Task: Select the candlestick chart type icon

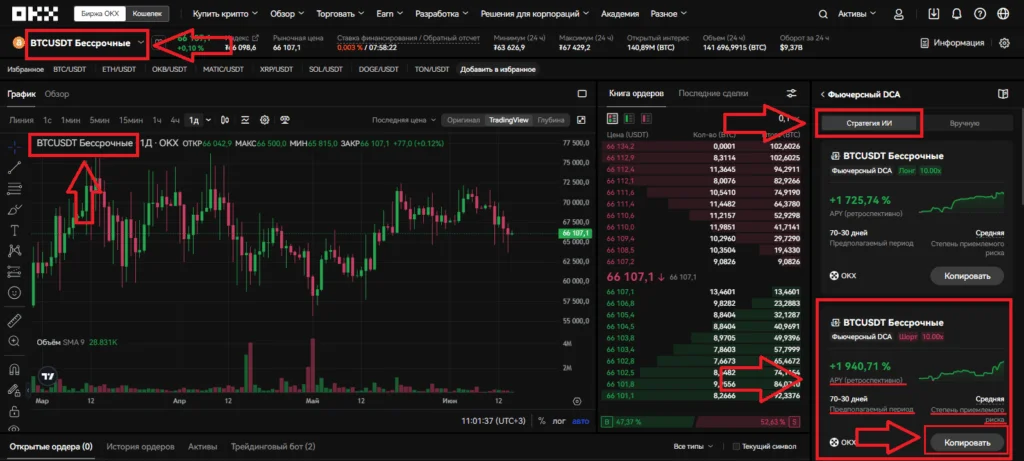Action: [225, 120]
